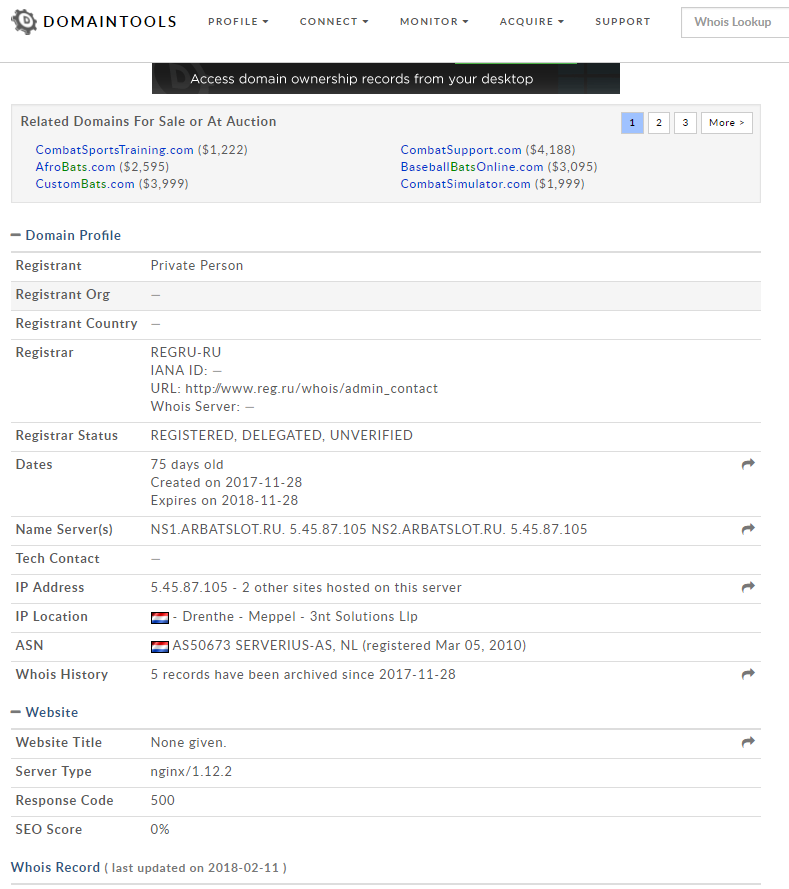Collapse the Domain Profile section
This screenshot has height=889, width=789.
coord(16,236)
